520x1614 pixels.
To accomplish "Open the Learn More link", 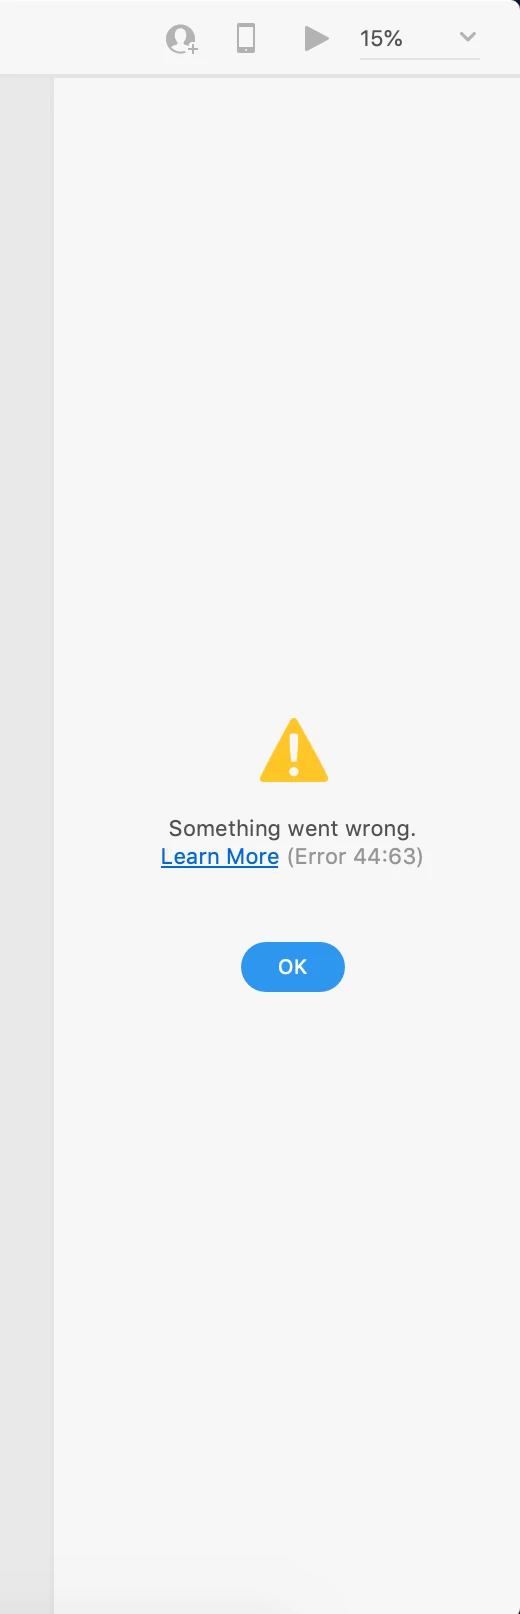I will (x=220, y=857).
